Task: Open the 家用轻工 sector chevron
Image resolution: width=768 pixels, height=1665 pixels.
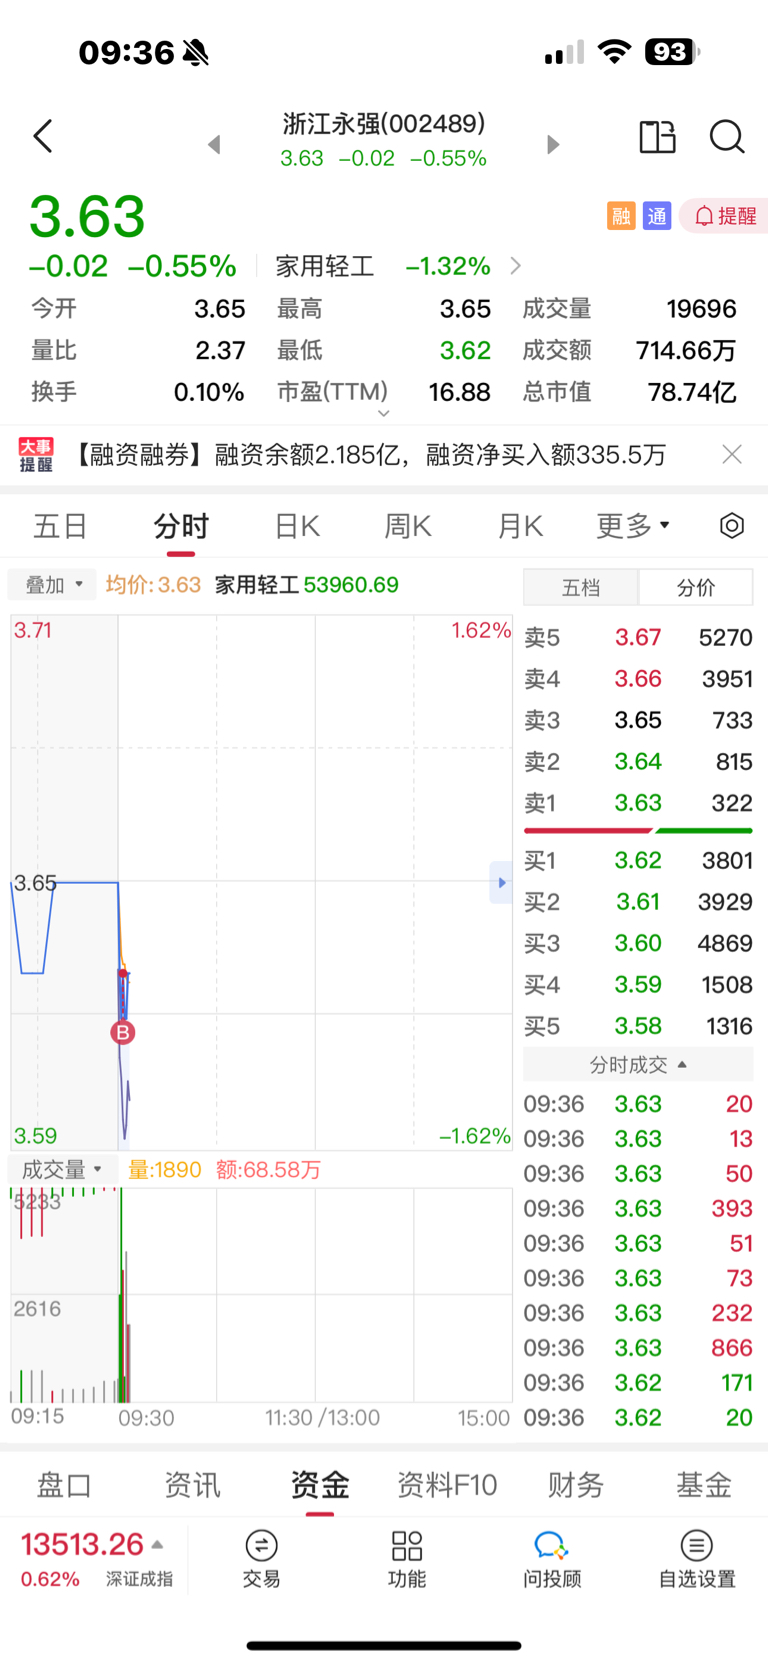Action: pos(516,266)
